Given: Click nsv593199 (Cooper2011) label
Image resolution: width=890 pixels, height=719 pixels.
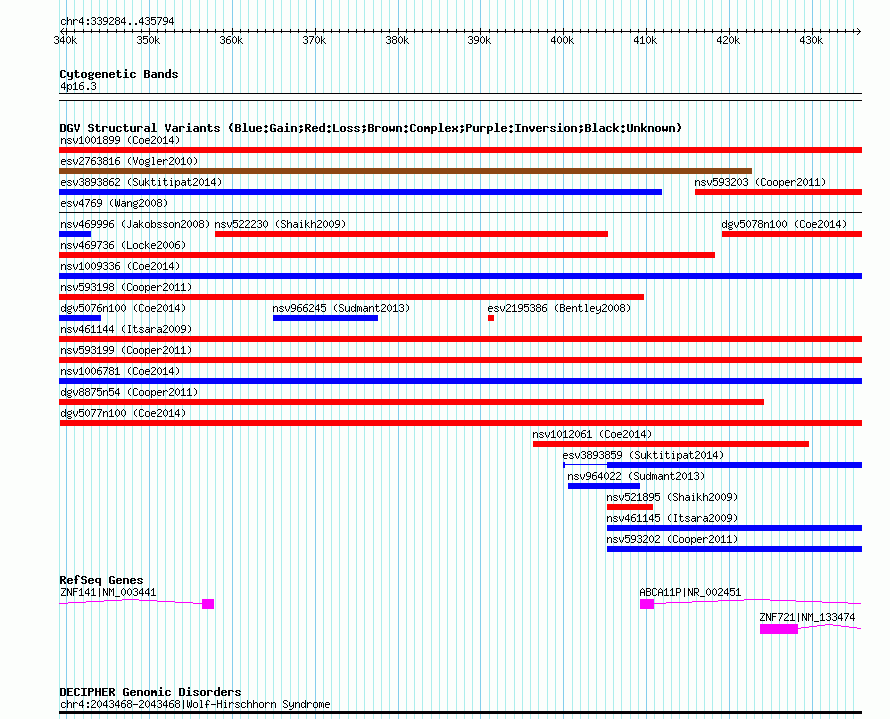Looking at the screenshot, I should pos(126,350).
